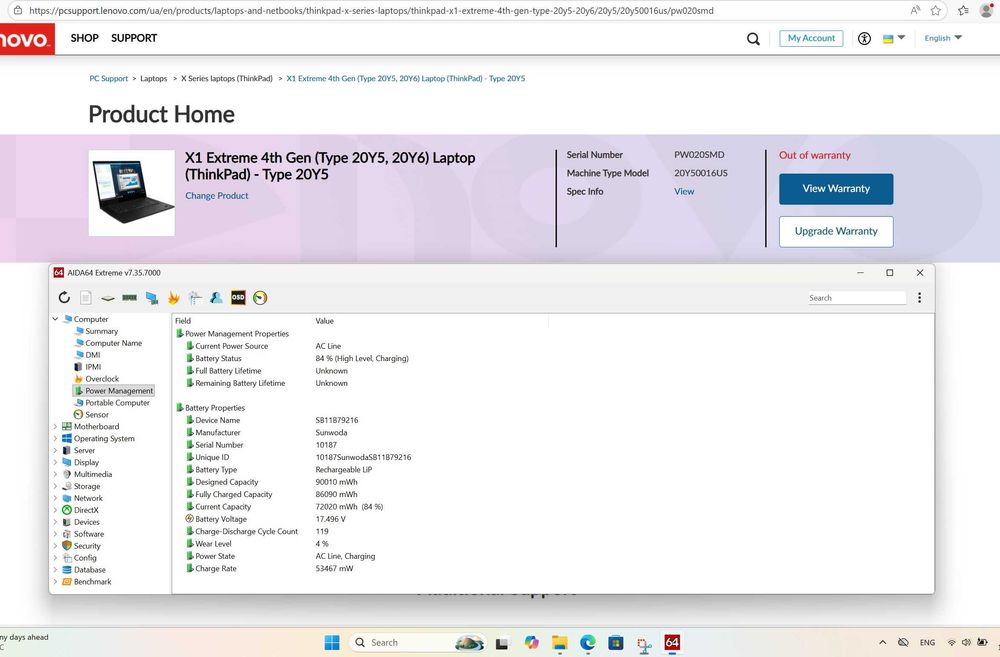Select DMI in the AIDA64 tree
The height and width of the screenshot is (657, 1000).
point(92,355)
